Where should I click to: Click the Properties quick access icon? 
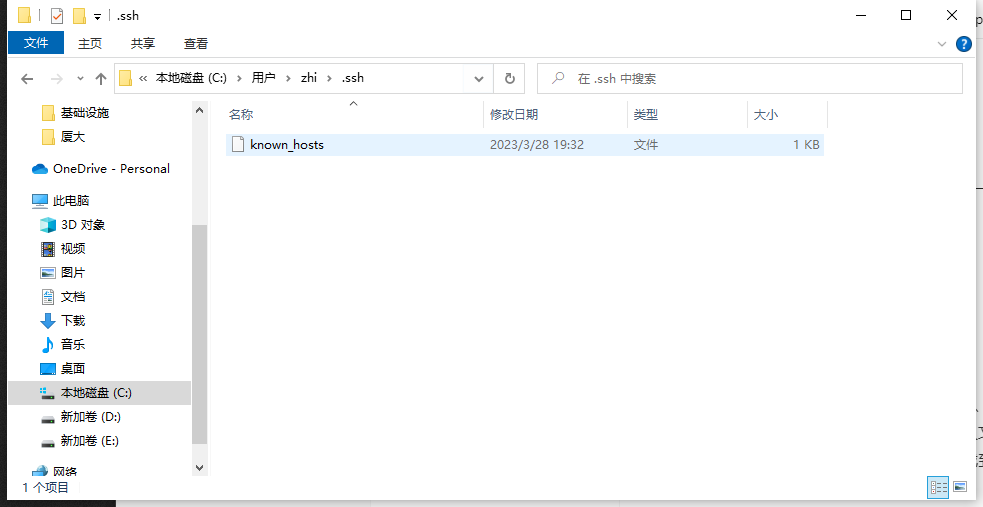coord(57,16)
